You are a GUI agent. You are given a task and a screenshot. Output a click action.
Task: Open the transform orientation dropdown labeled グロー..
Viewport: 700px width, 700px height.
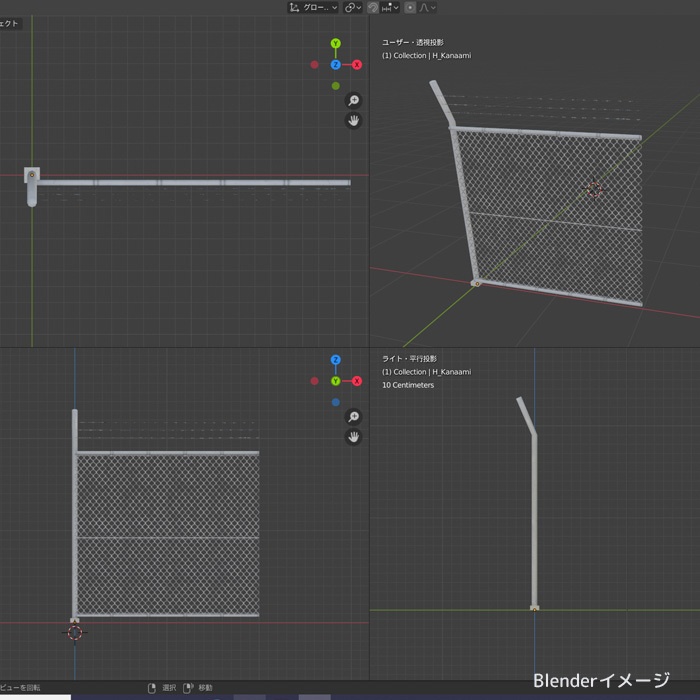pyautogui.click(x=313, y=8)
